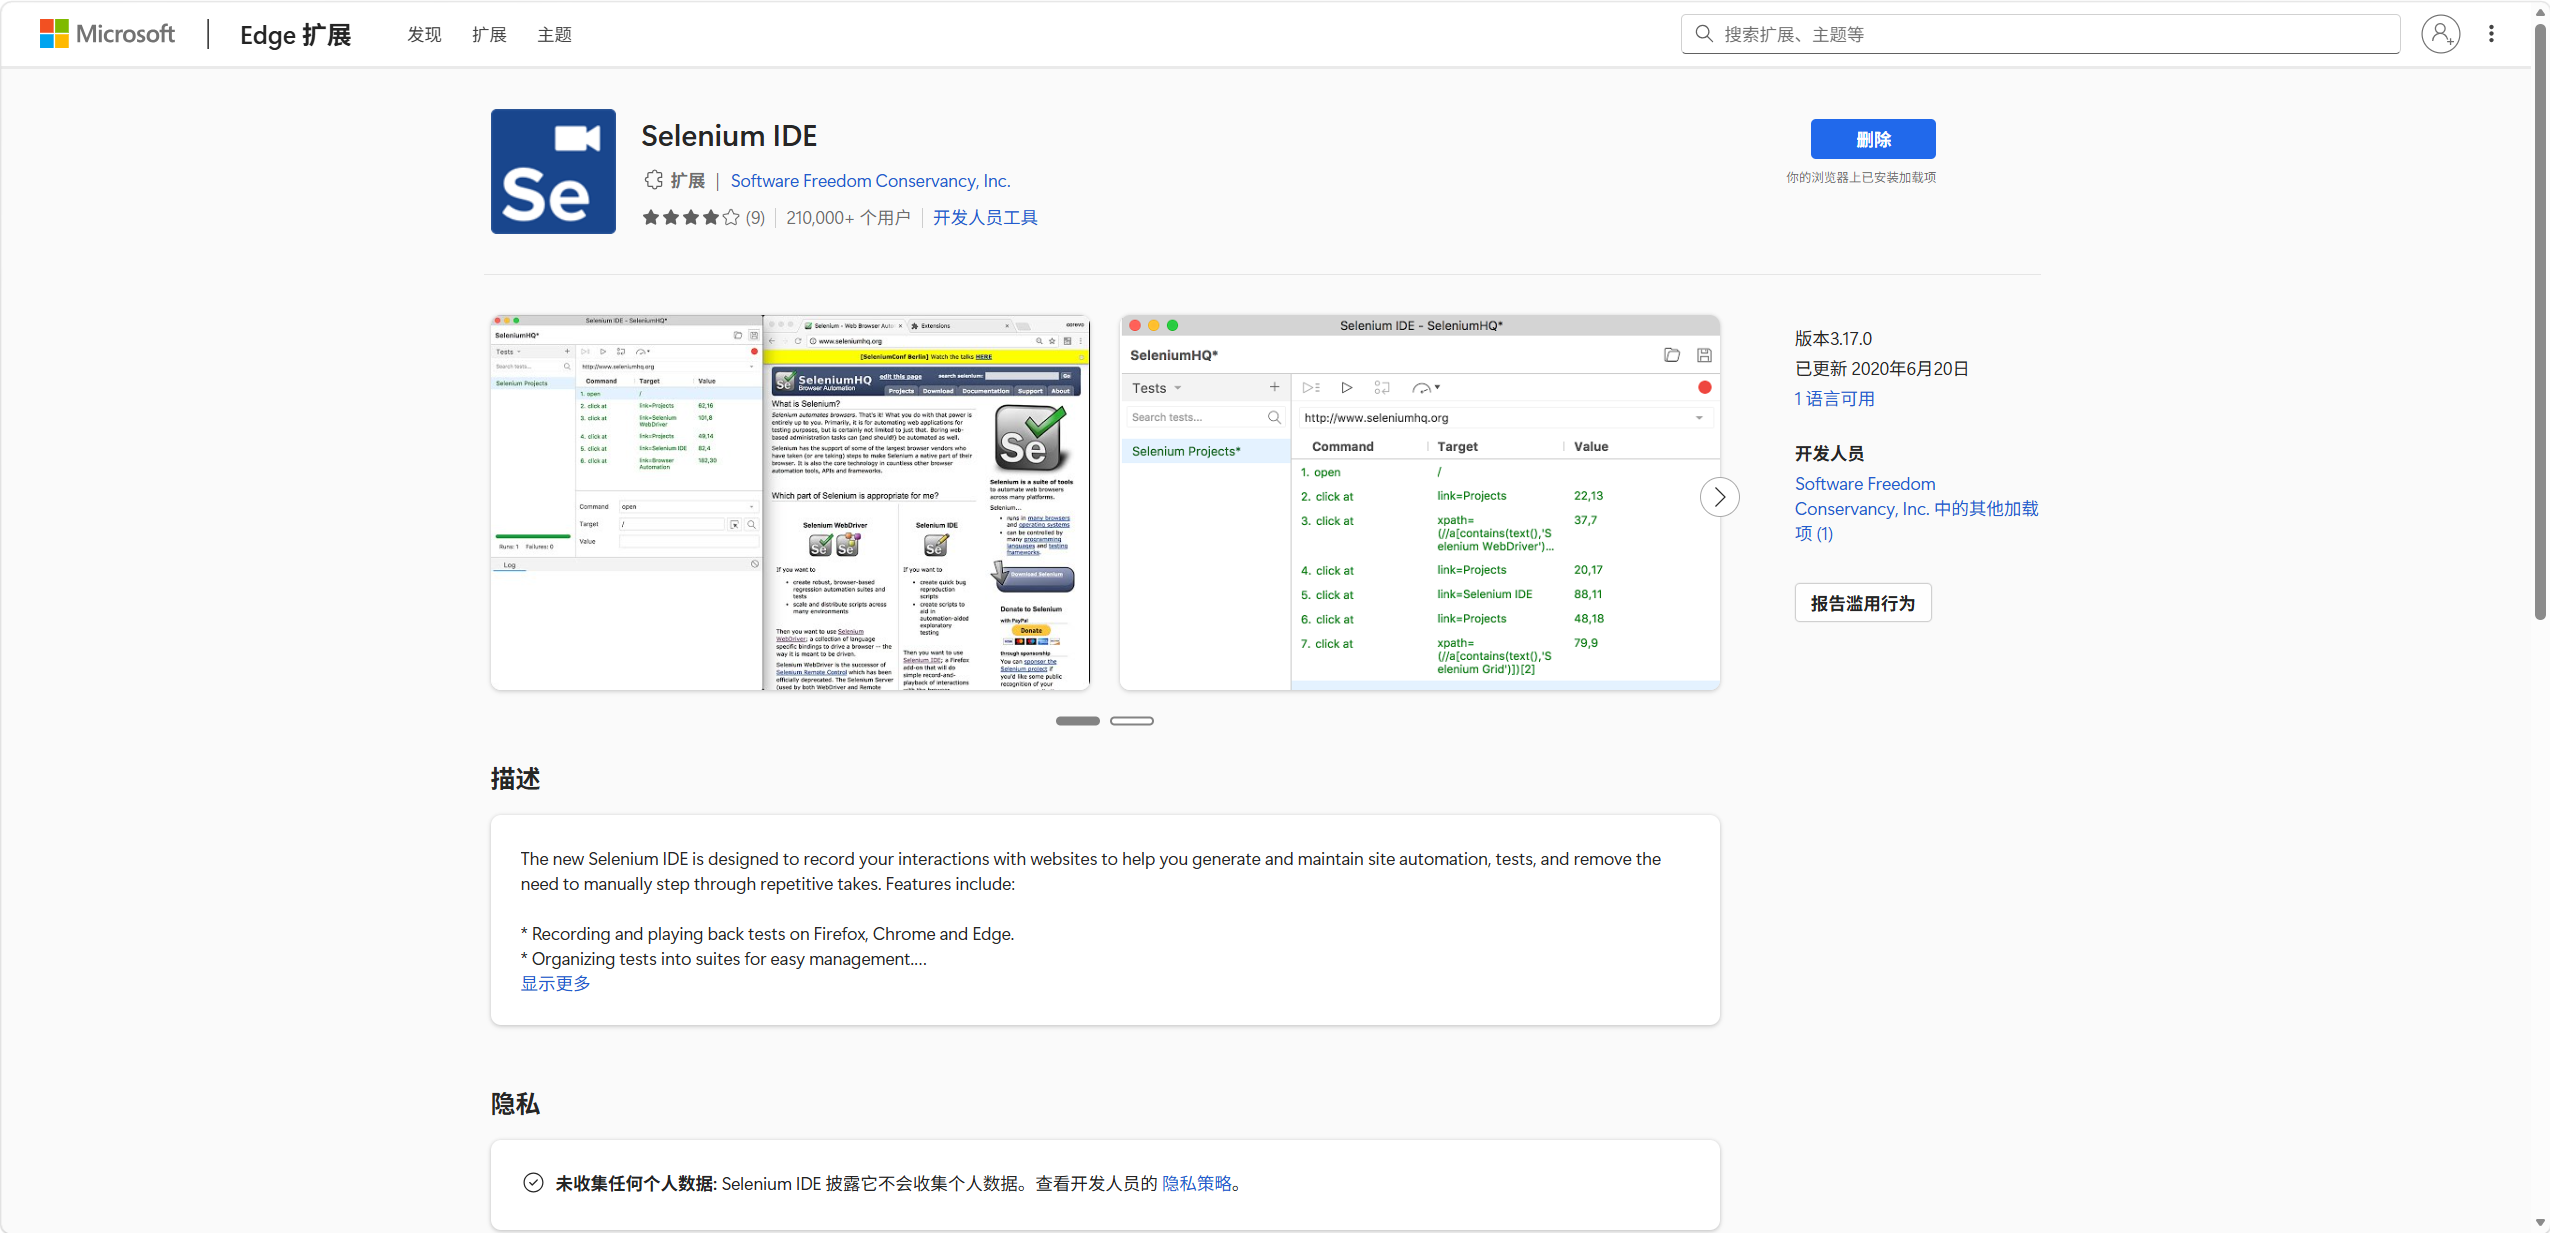Image resolution: width=2550 pixels, height=1233 pixels.
Task: Open the 扩展 navigation tab
Action: [x=489, y=35]
